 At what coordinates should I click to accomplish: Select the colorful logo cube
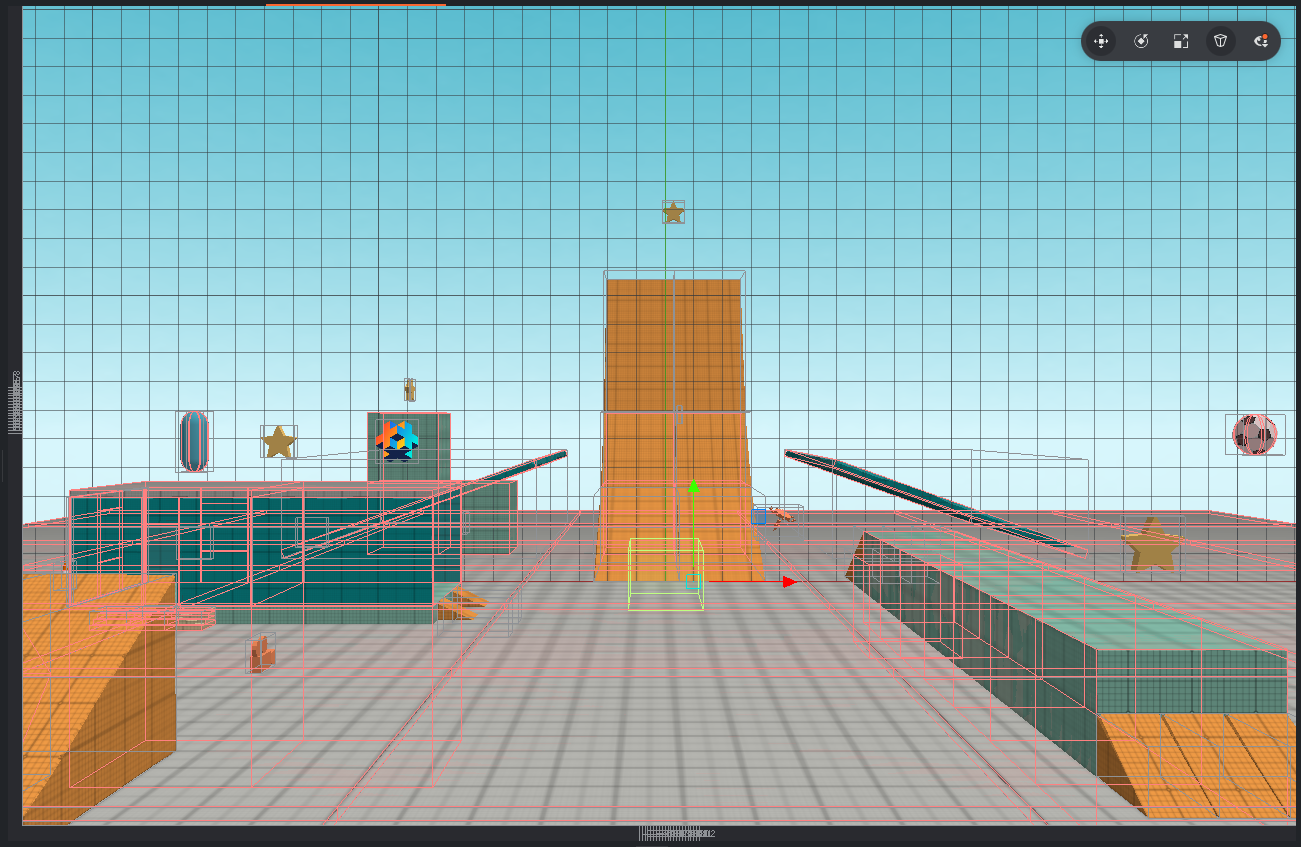coord(397,440)
